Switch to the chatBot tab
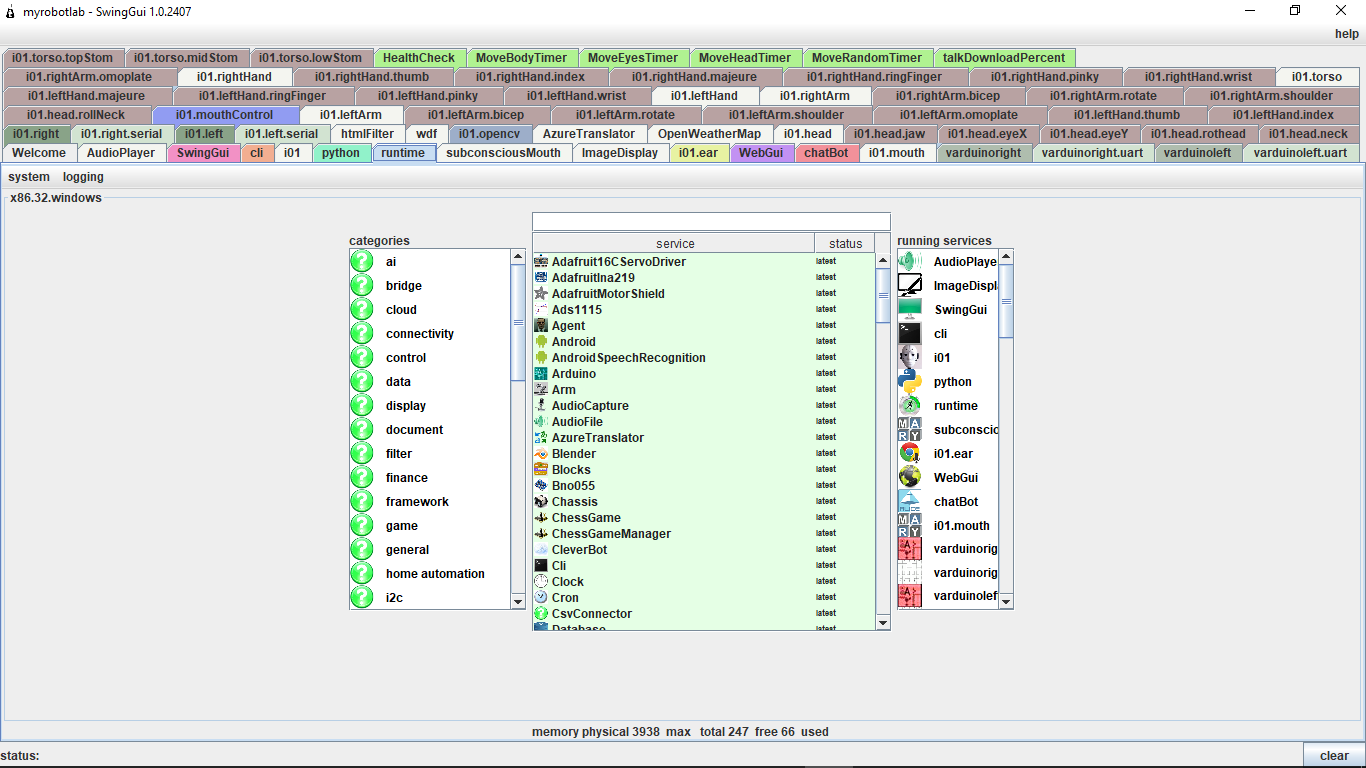This screenshot has height=768, width=1366. coord(826,153)
